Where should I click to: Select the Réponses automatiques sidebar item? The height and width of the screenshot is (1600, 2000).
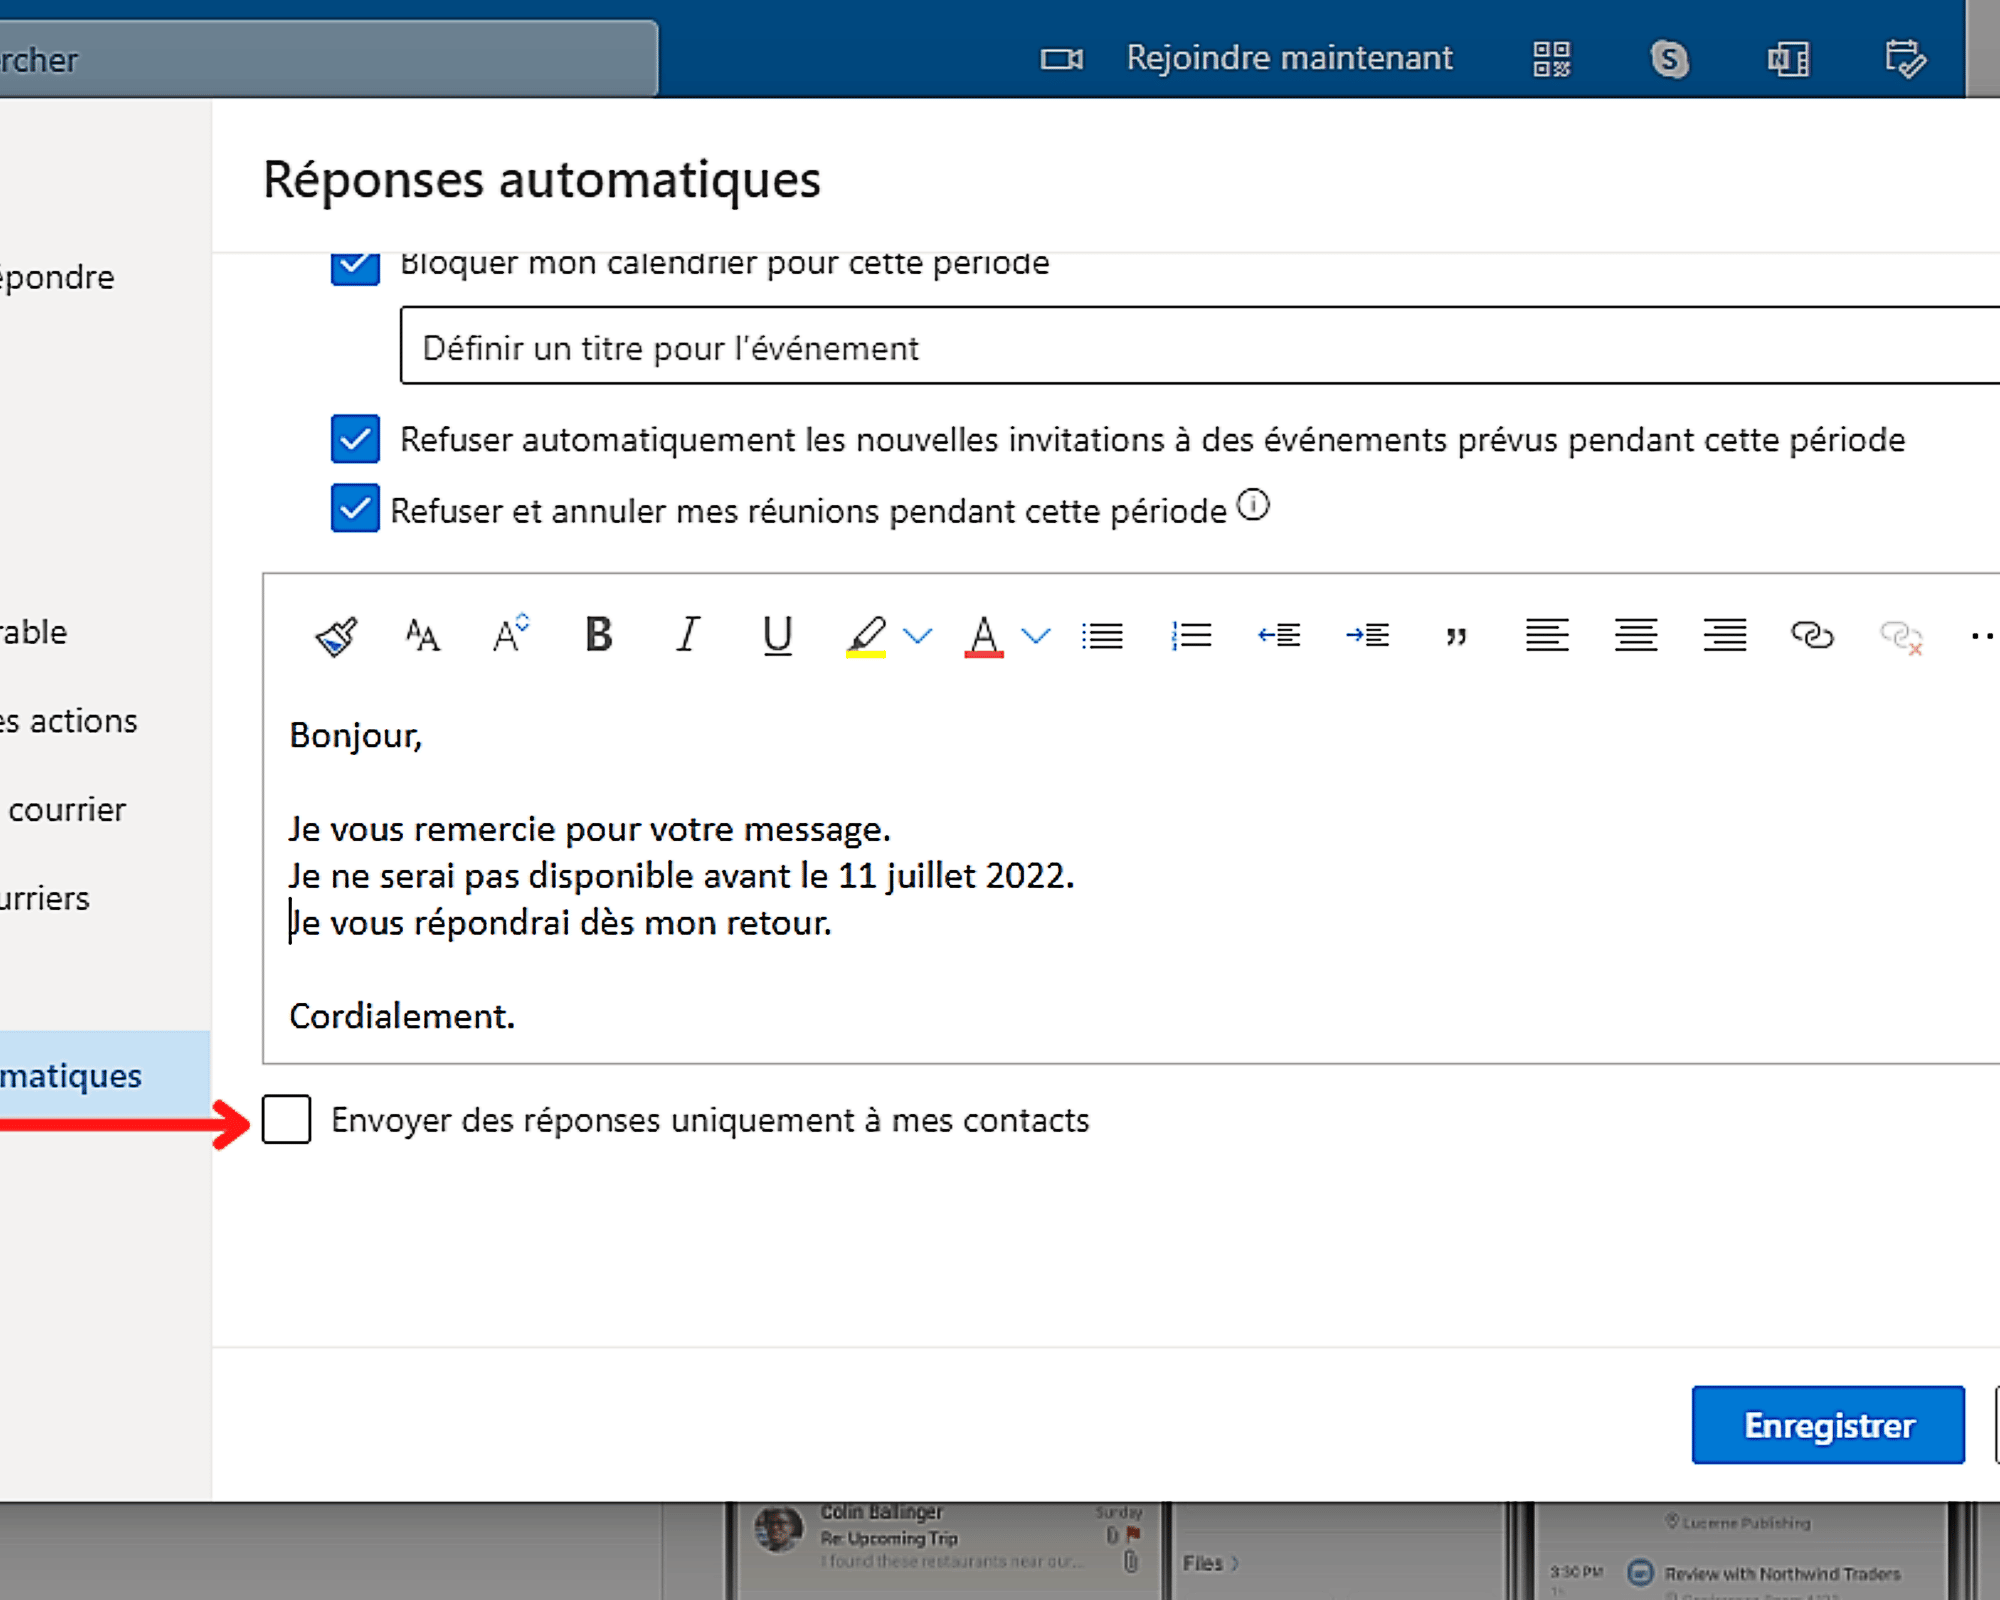pos(105,1076)
